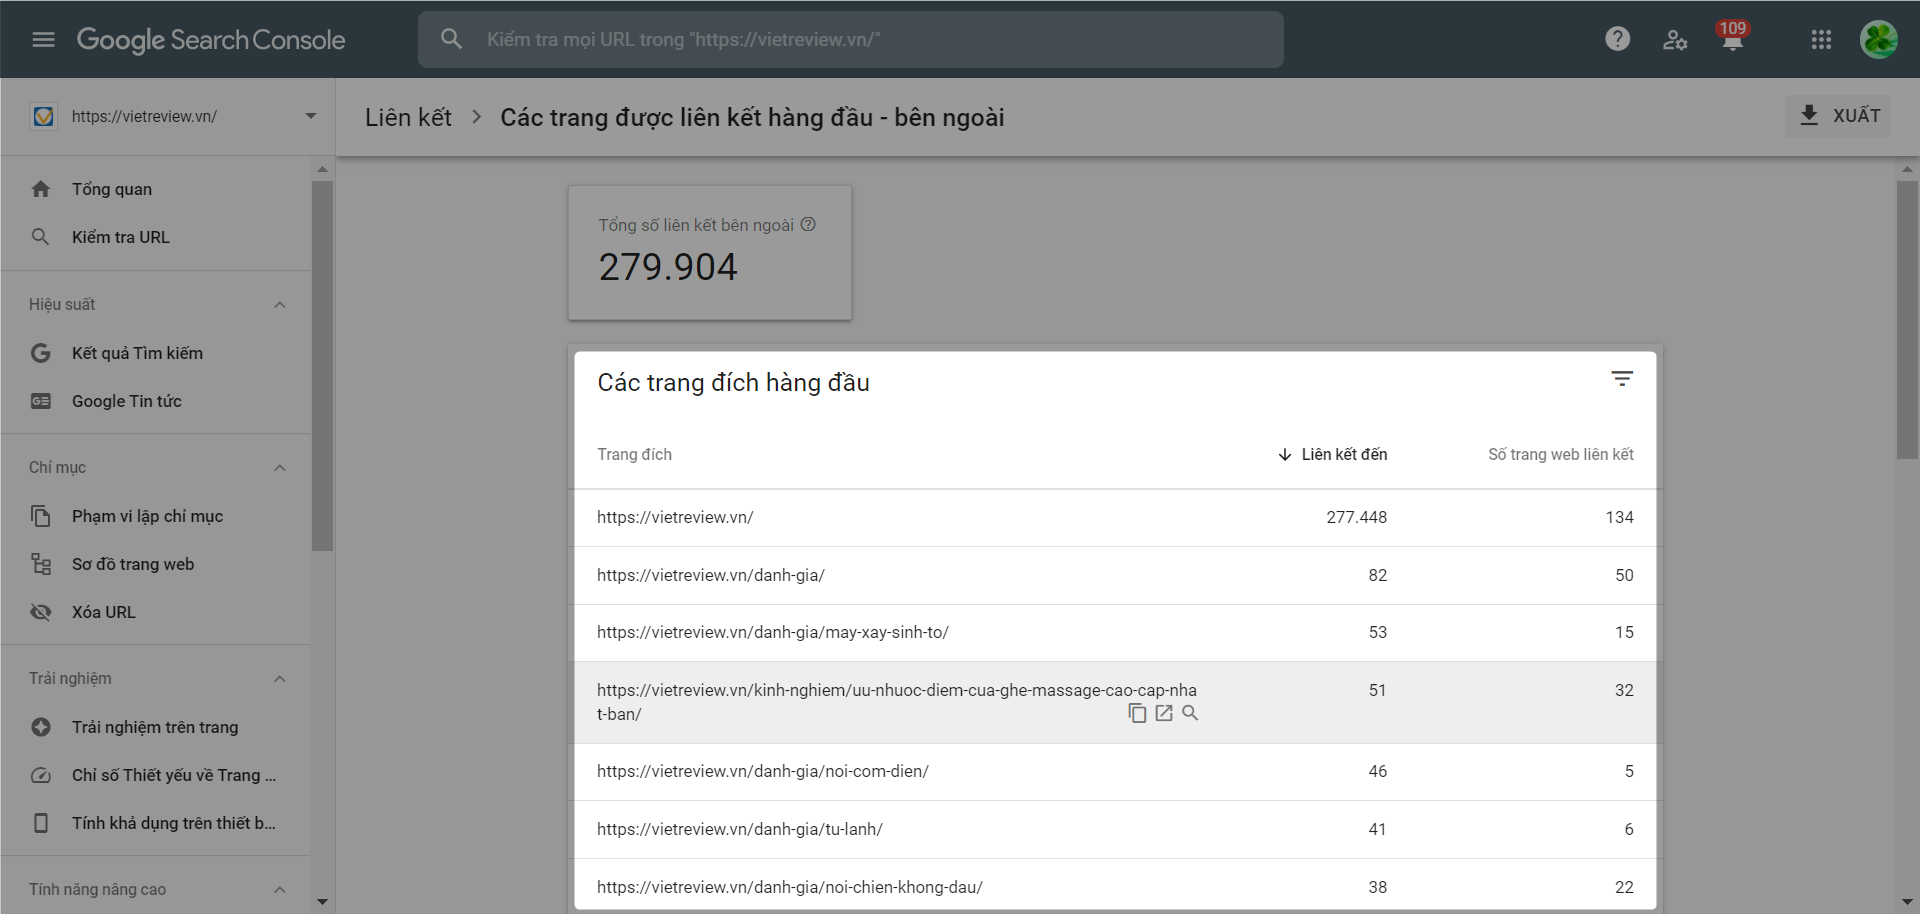Inspect highlighted URL with magnifier icon
Viewport: 1920px width, 914px height.
[1190, 713]
